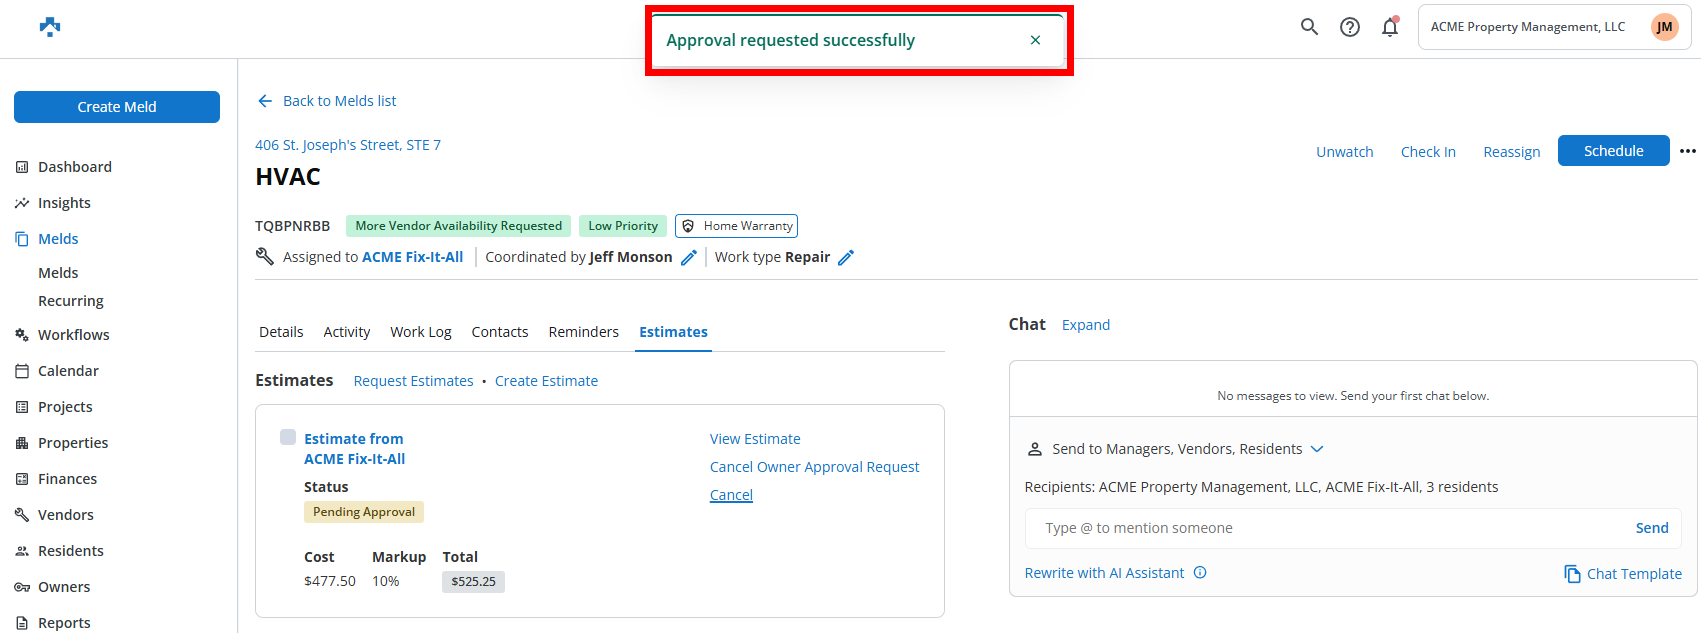Edit work type Repair with pencil icon
The image size is (1701, 633).
click(x=846, y=258)
